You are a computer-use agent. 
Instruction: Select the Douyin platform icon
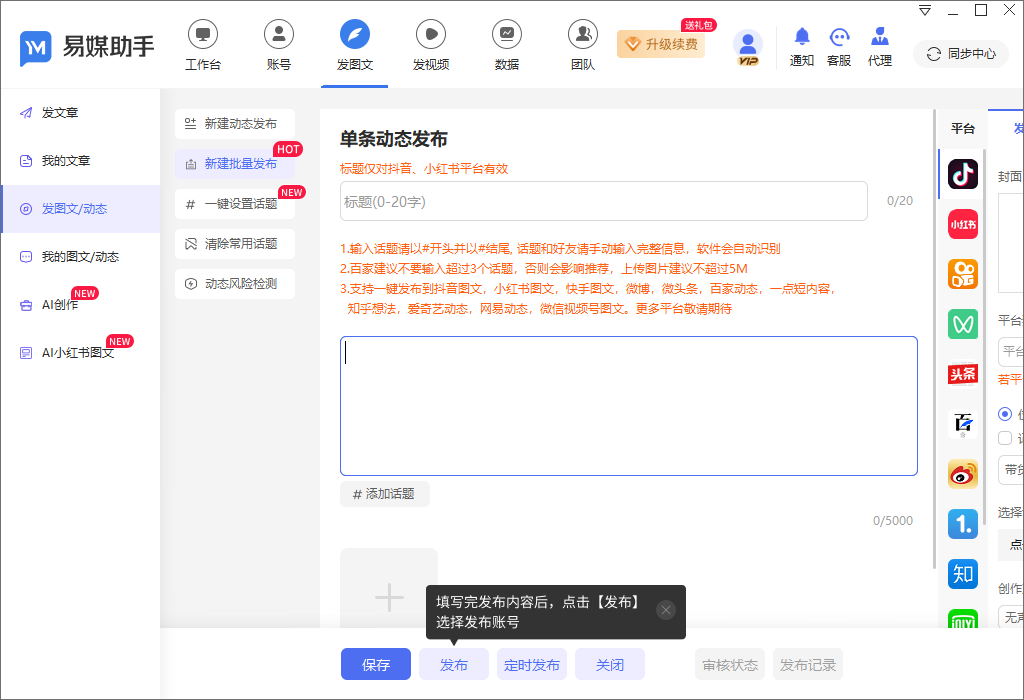pos(963,174)
